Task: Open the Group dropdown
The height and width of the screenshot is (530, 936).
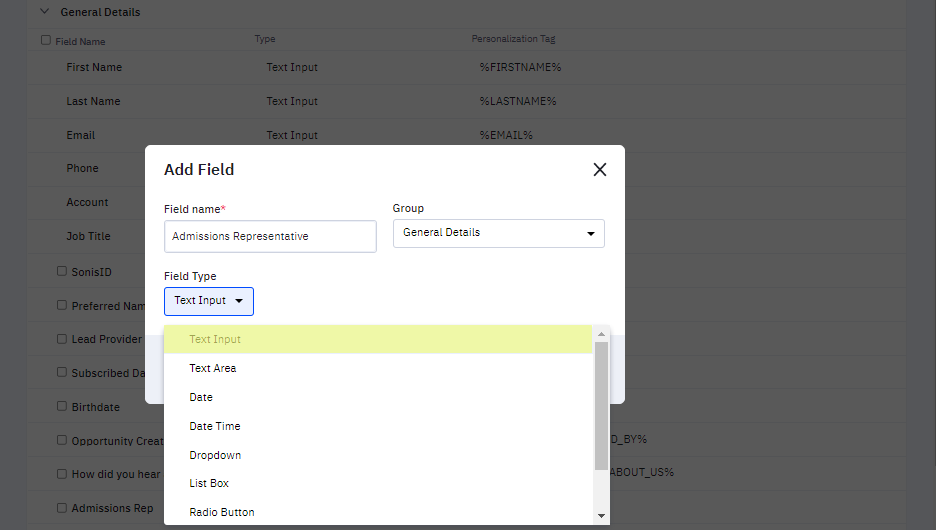Action: point(498,233)
